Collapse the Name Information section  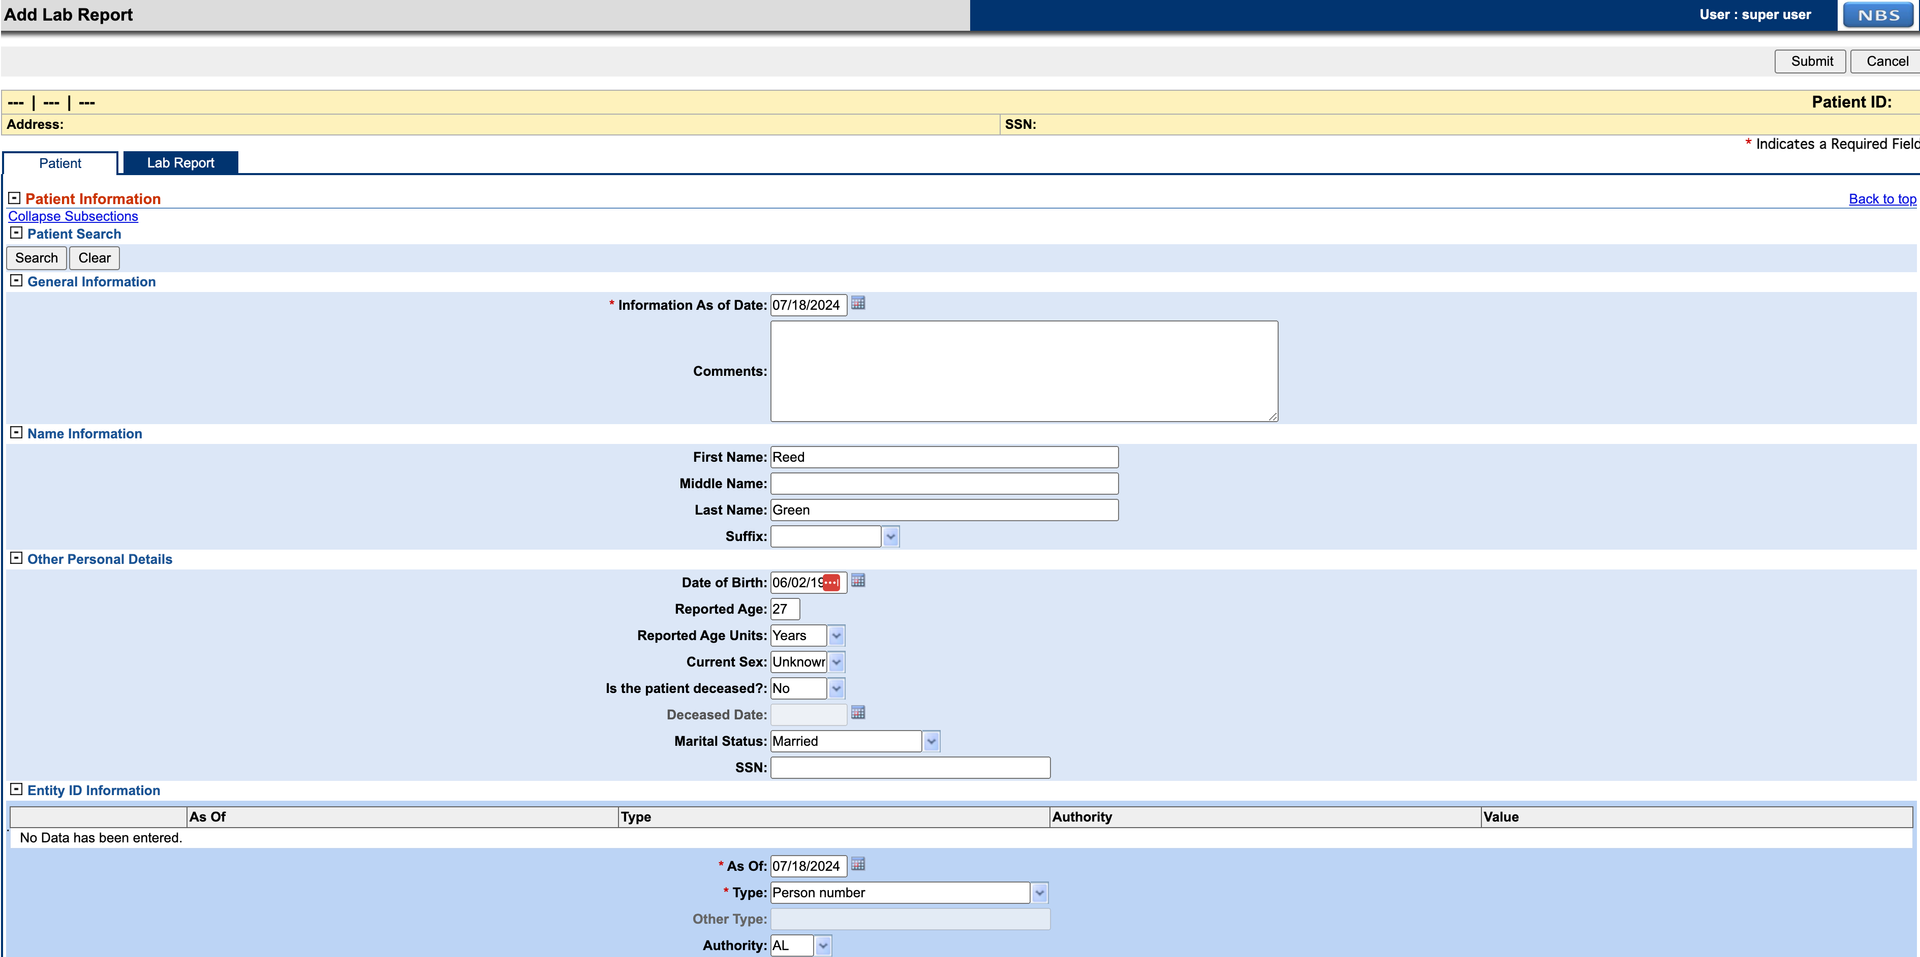pos(15,433)
